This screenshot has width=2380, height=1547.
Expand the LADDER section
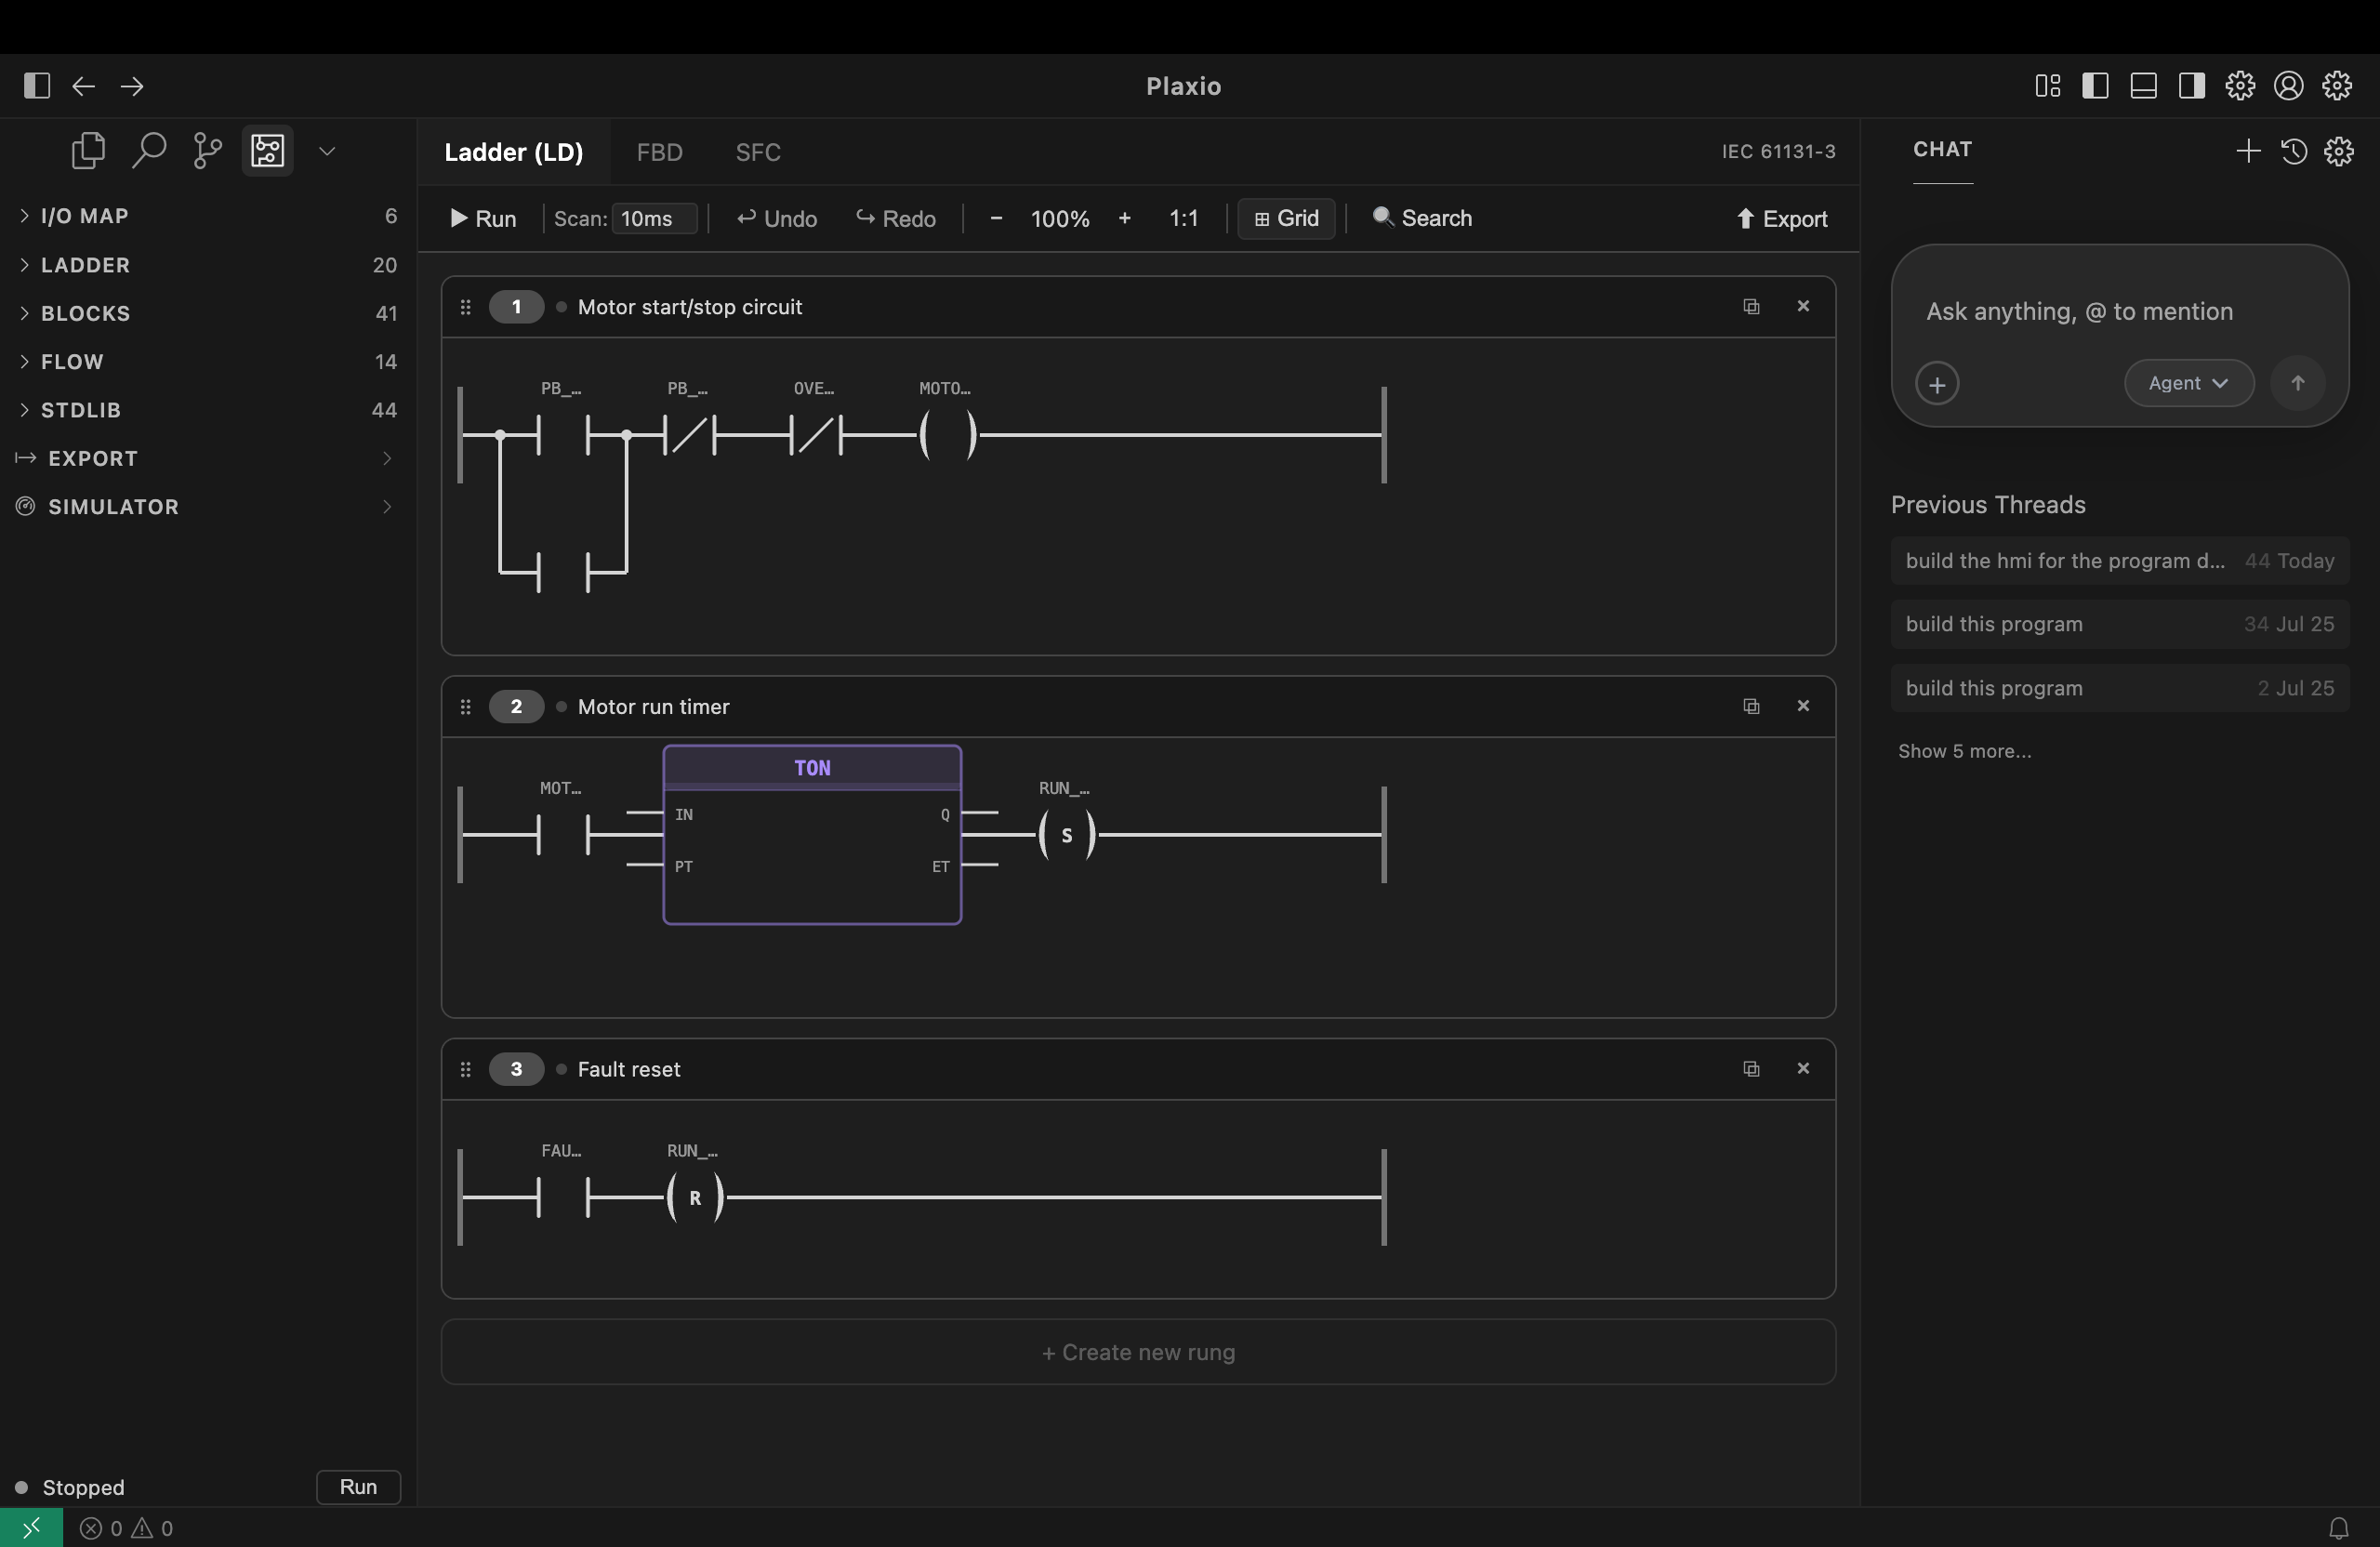coord(208,265)
